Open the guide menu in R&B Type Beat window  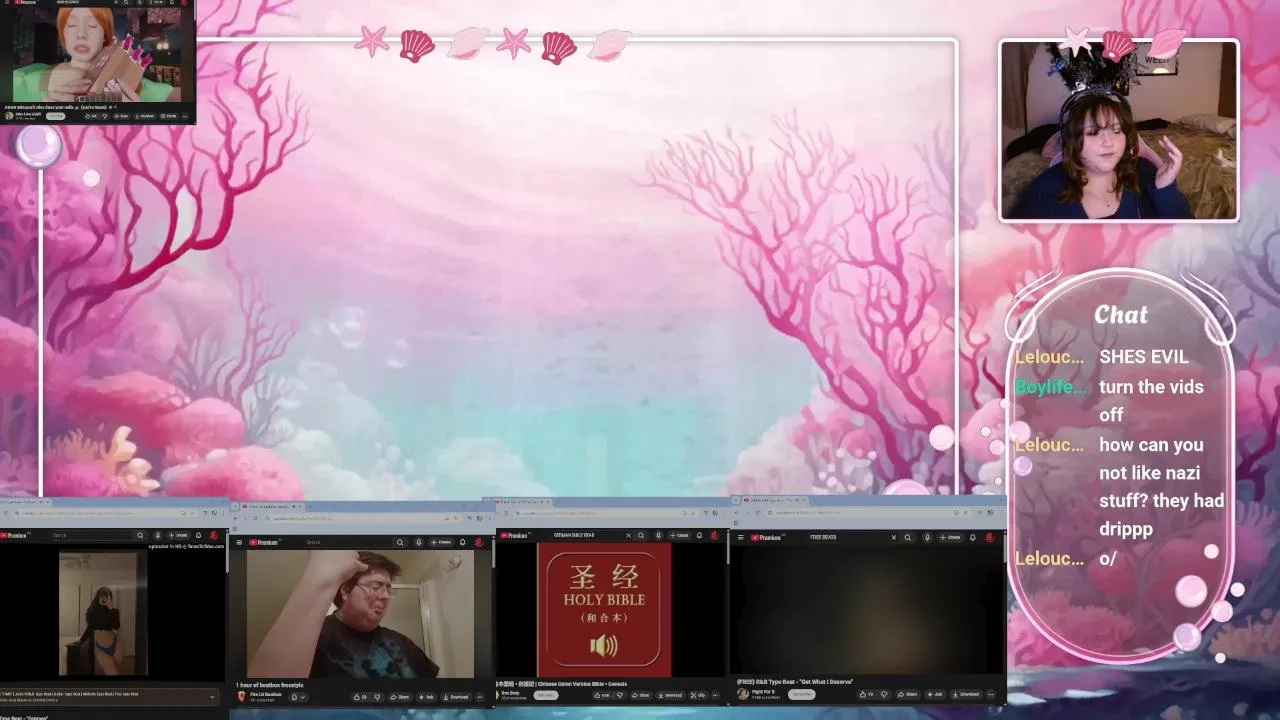[740, 537]
